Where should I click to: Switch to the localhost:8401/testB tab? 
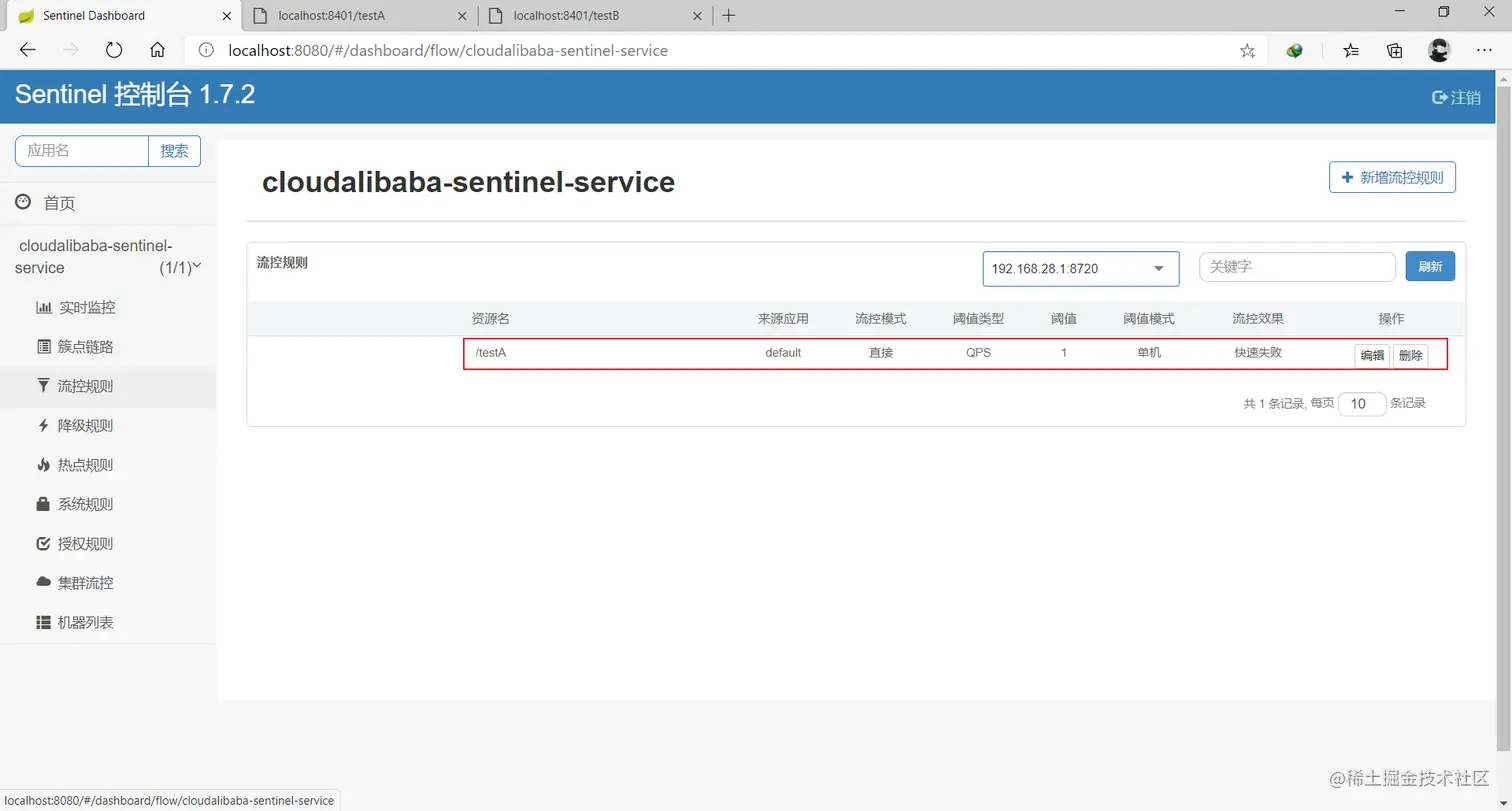[595, 15]
